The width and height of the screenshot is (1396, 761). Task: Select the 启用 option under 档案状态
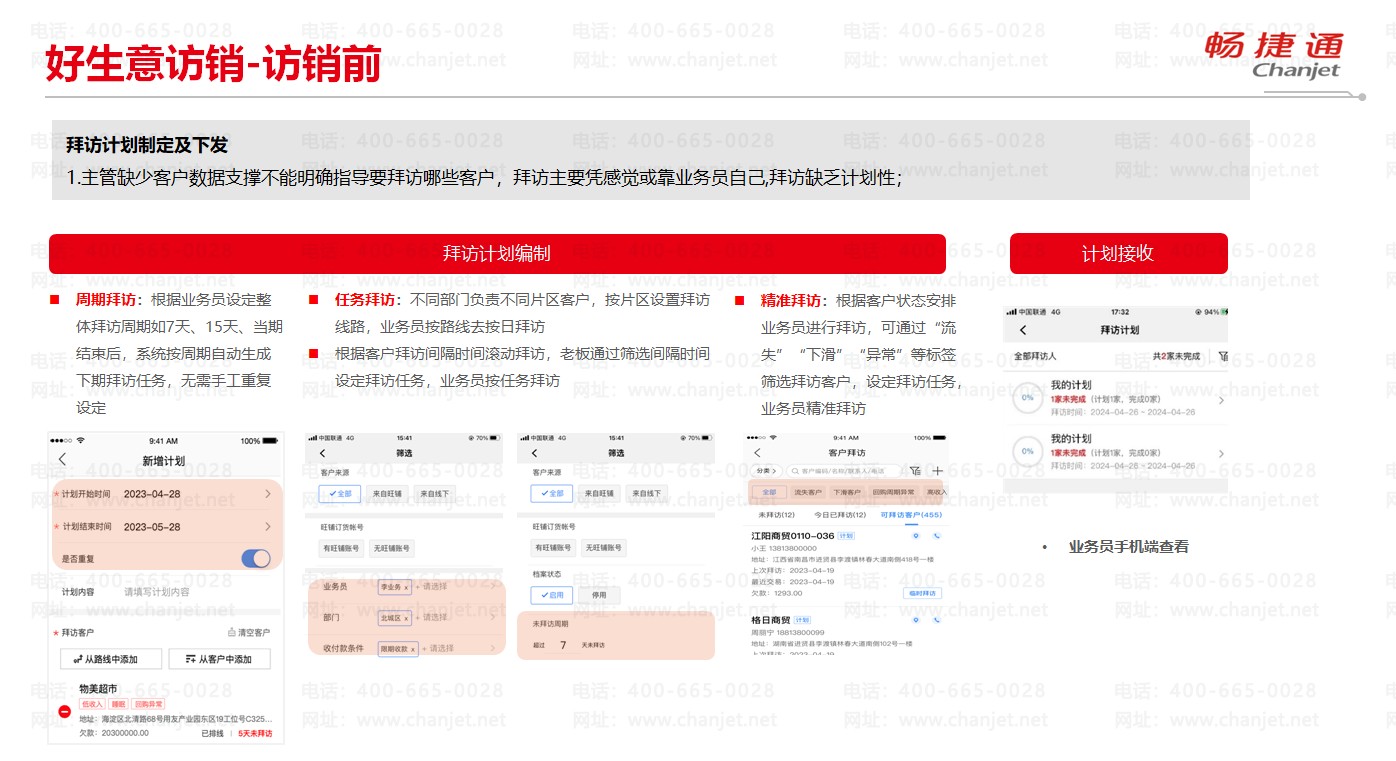[x=550, y=595]
